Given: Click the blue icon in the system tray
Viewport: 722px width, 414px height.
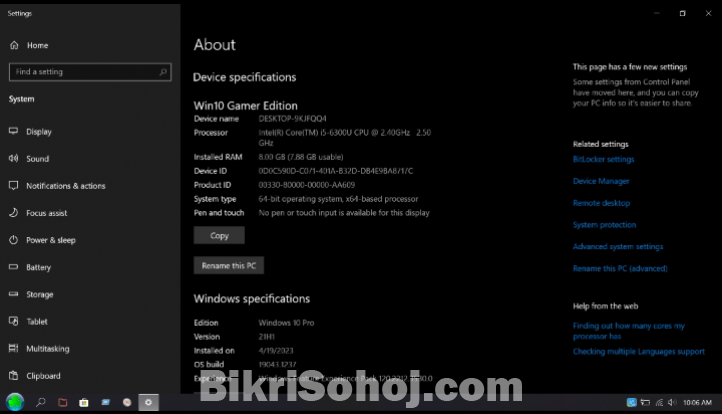Looking at the screenshot, I should tap(631, 402).
